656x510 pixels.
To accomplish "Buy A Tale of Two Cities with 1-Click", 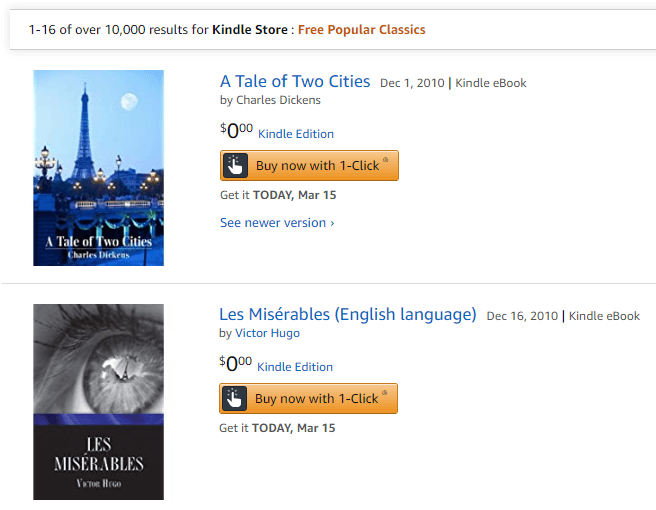I will point(317,165).
